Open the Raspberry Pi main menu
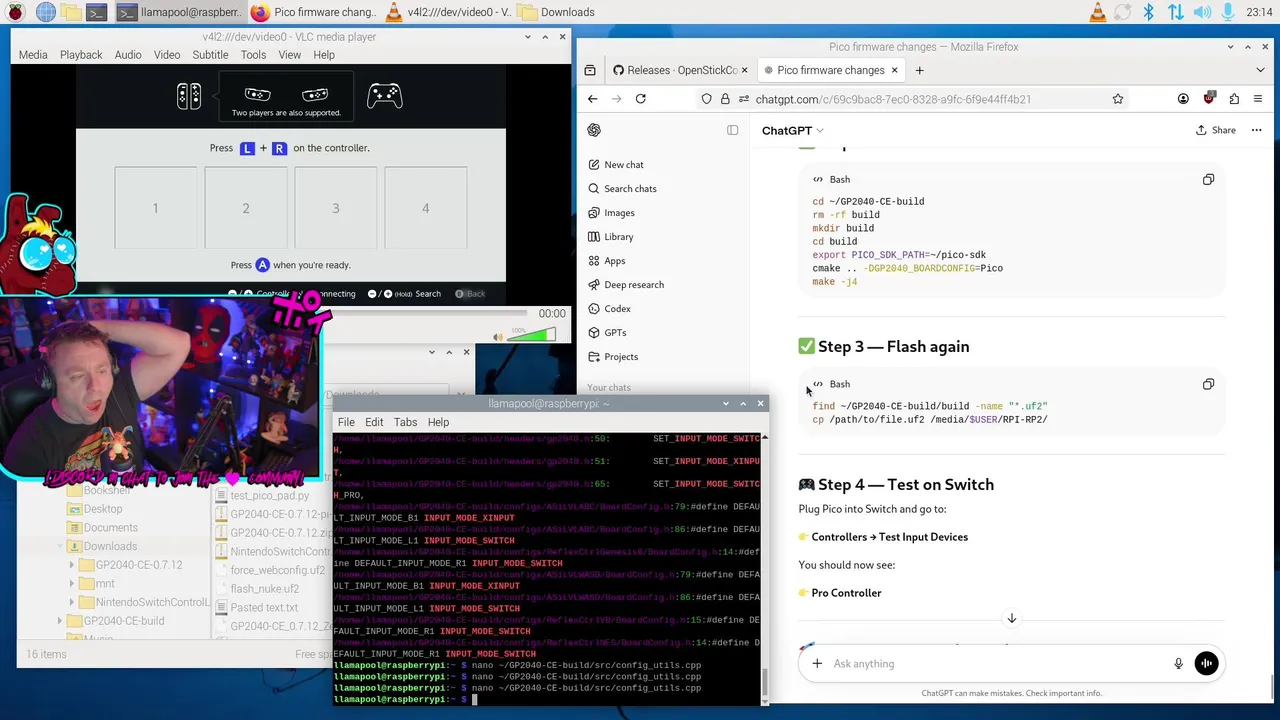1280x720 pixels. tap(15, 12)
